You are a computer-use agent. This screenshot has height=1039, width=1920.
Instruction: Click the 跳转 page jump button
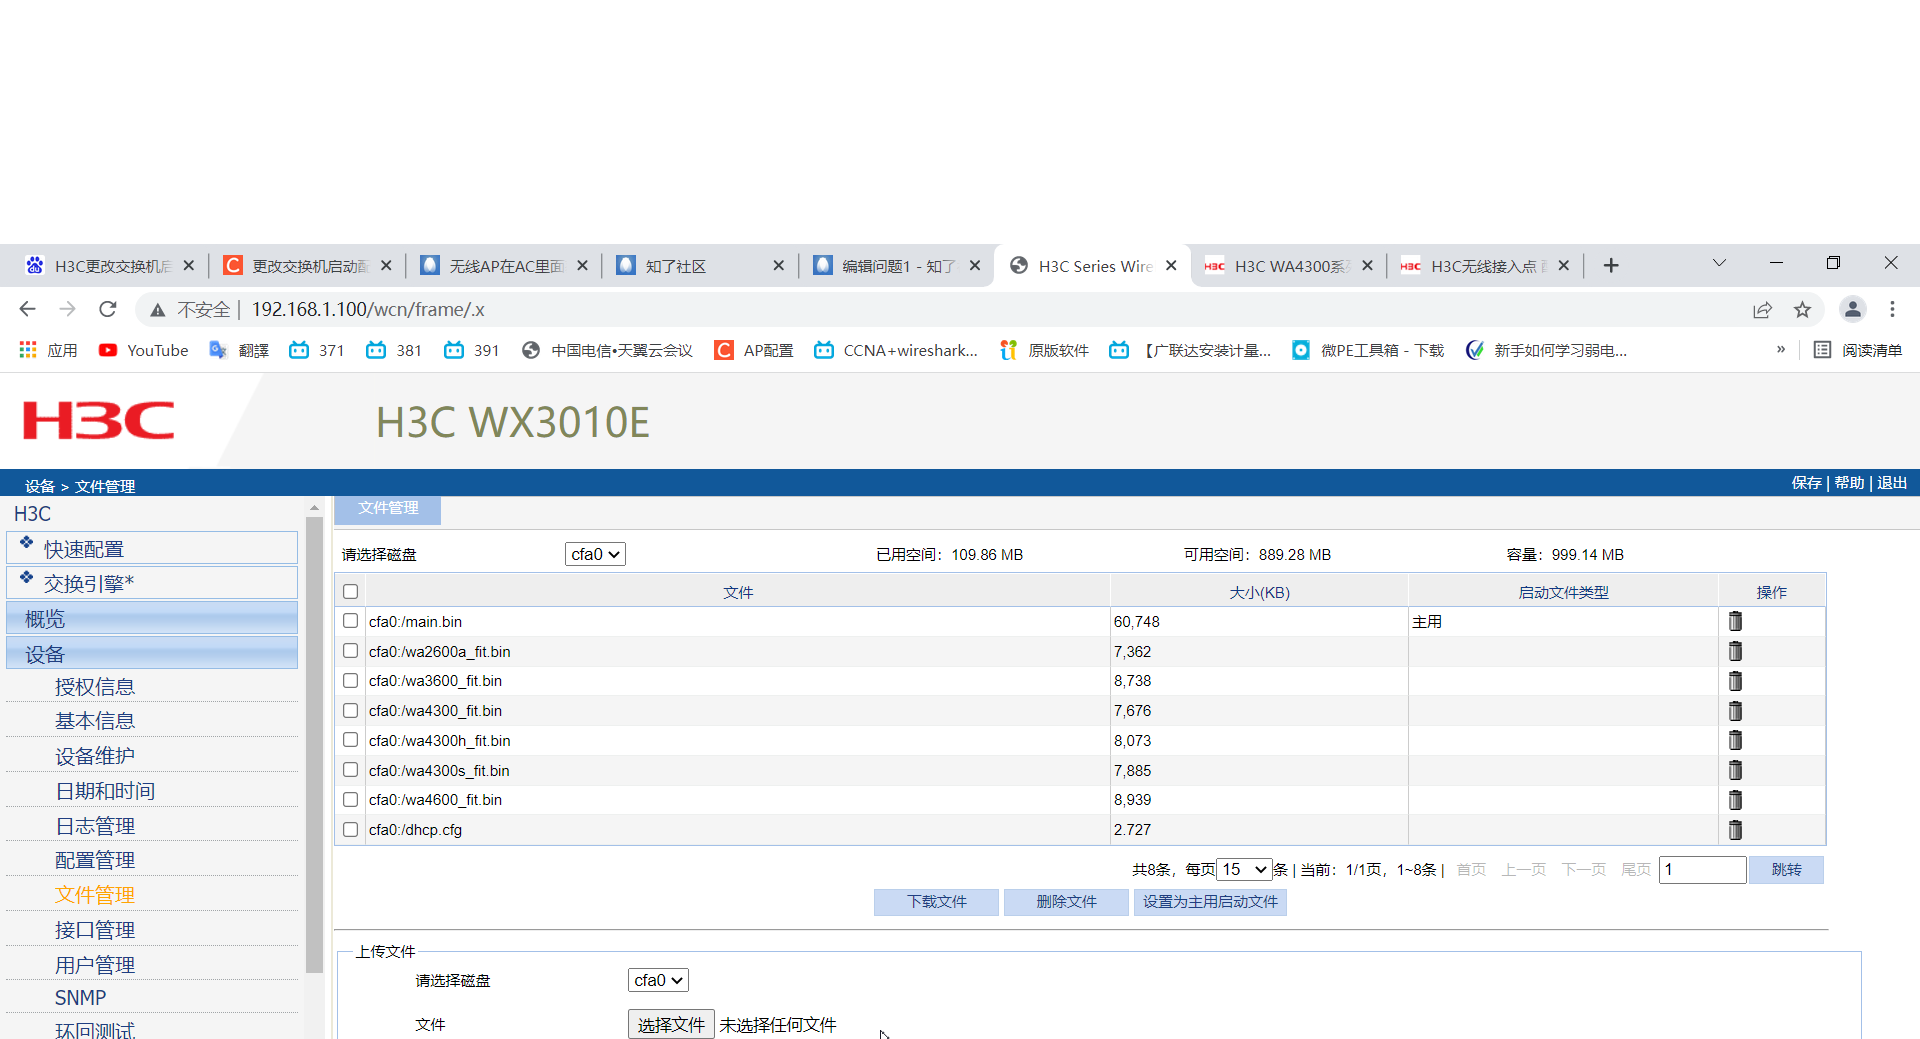tap(1786, 870)
